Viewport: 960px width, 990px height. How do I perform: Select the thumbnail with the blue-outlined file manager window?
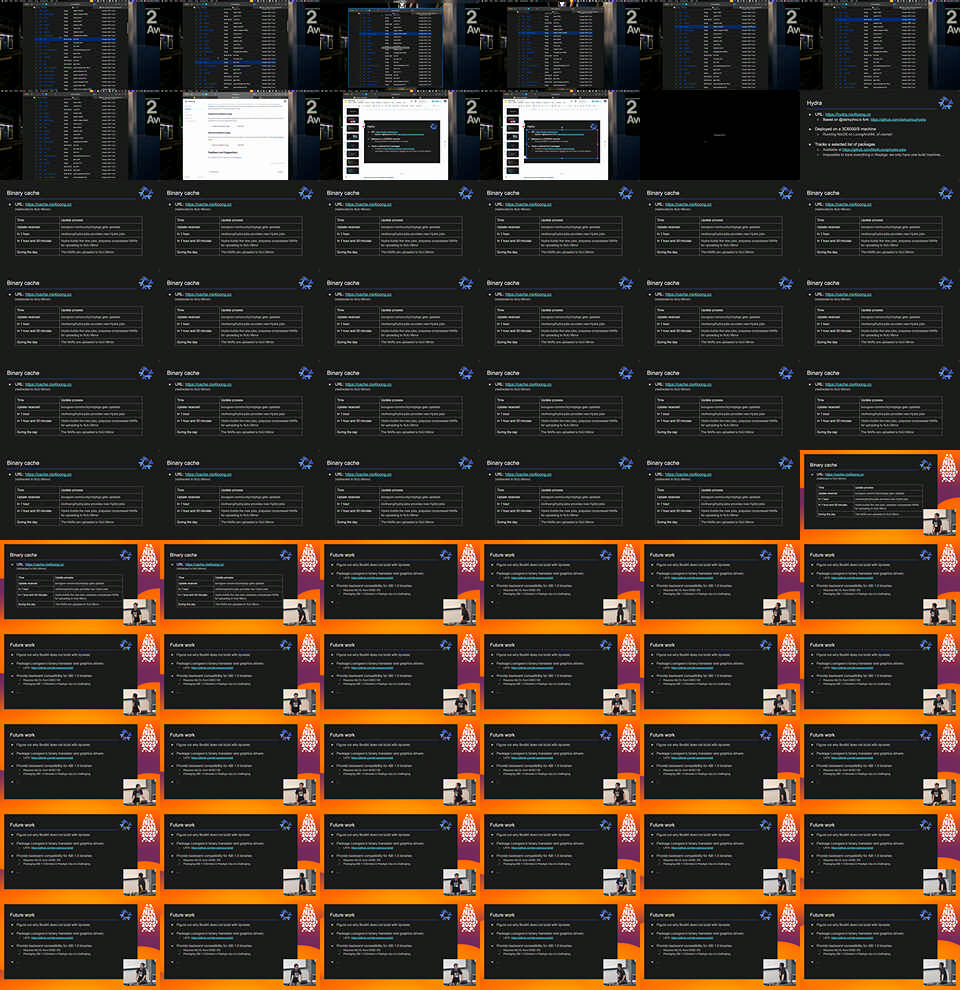[x=400, y=45]
